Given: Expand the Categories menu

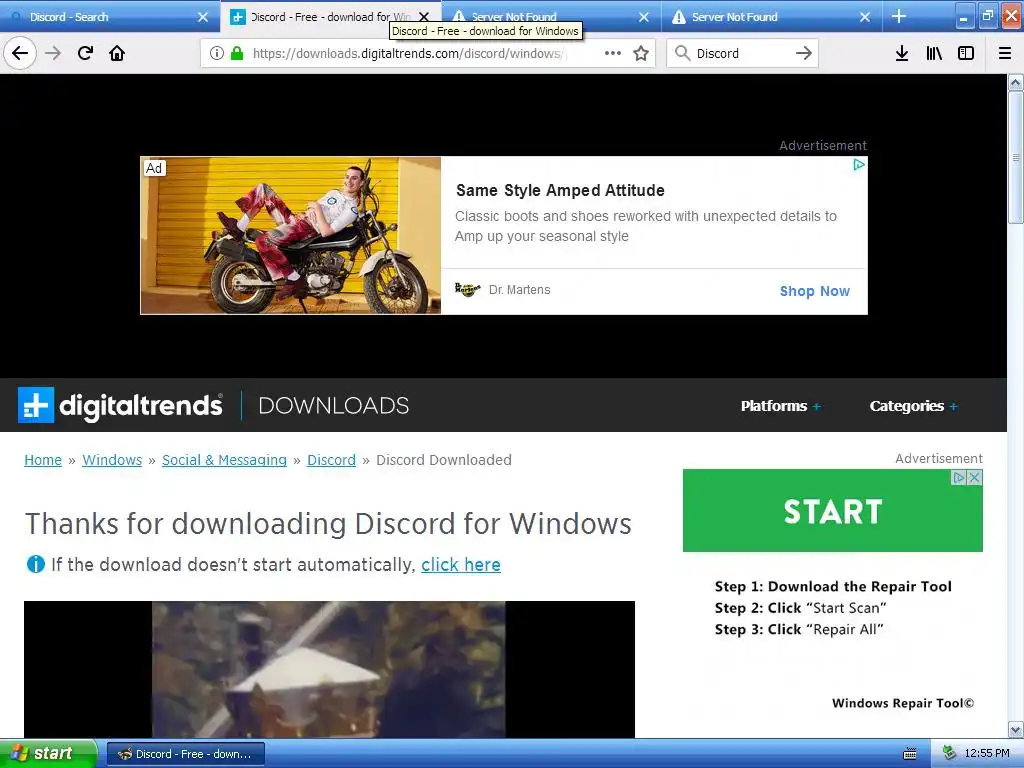Looking at the screenshot, I should click(x=914, y=406).
